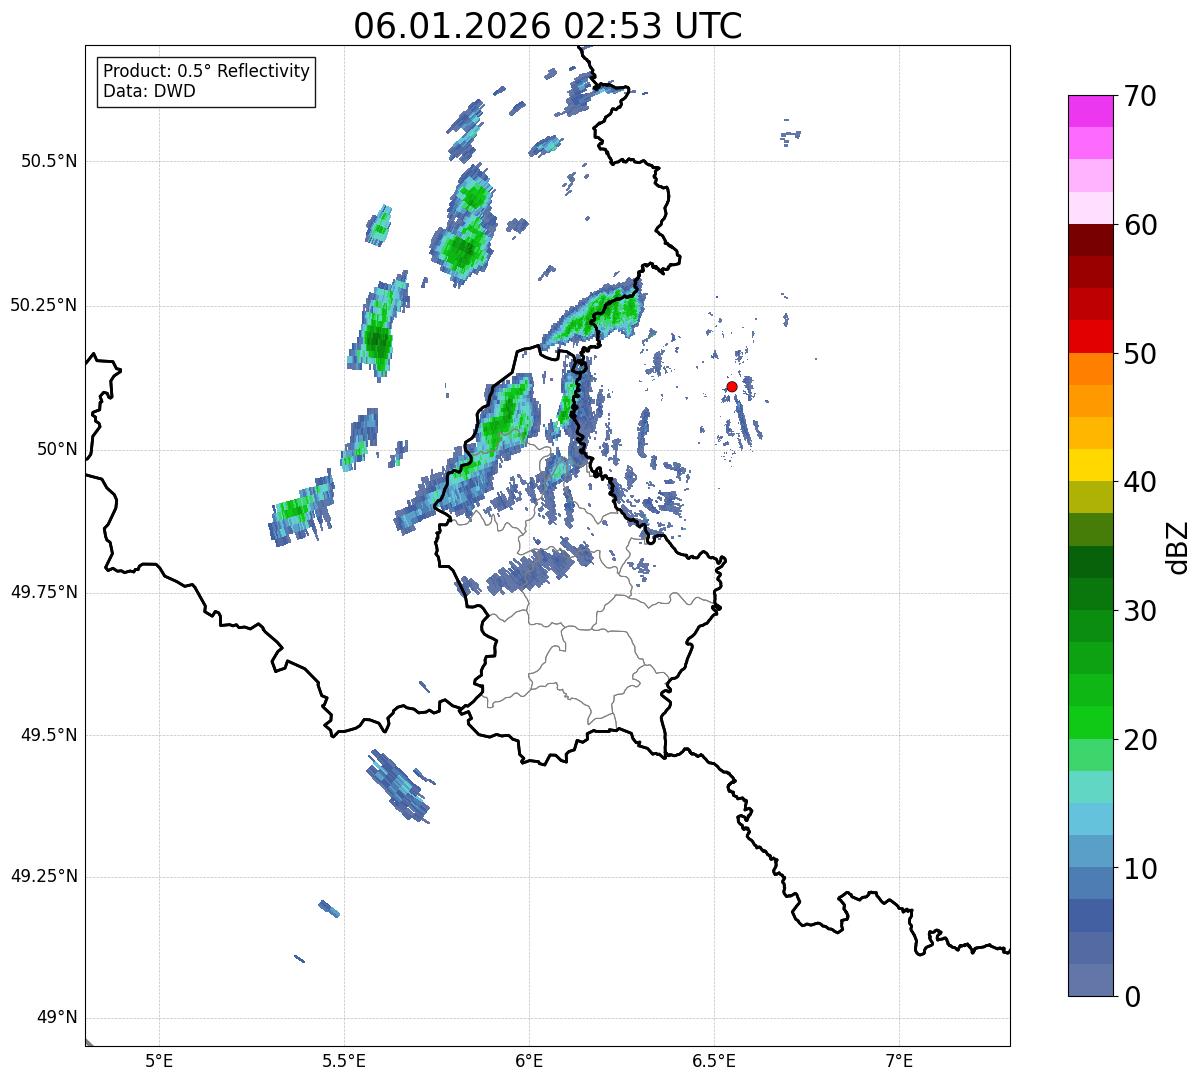Click the yellow colorbar segment at 40 dBZ

(x=1091, y=465)
